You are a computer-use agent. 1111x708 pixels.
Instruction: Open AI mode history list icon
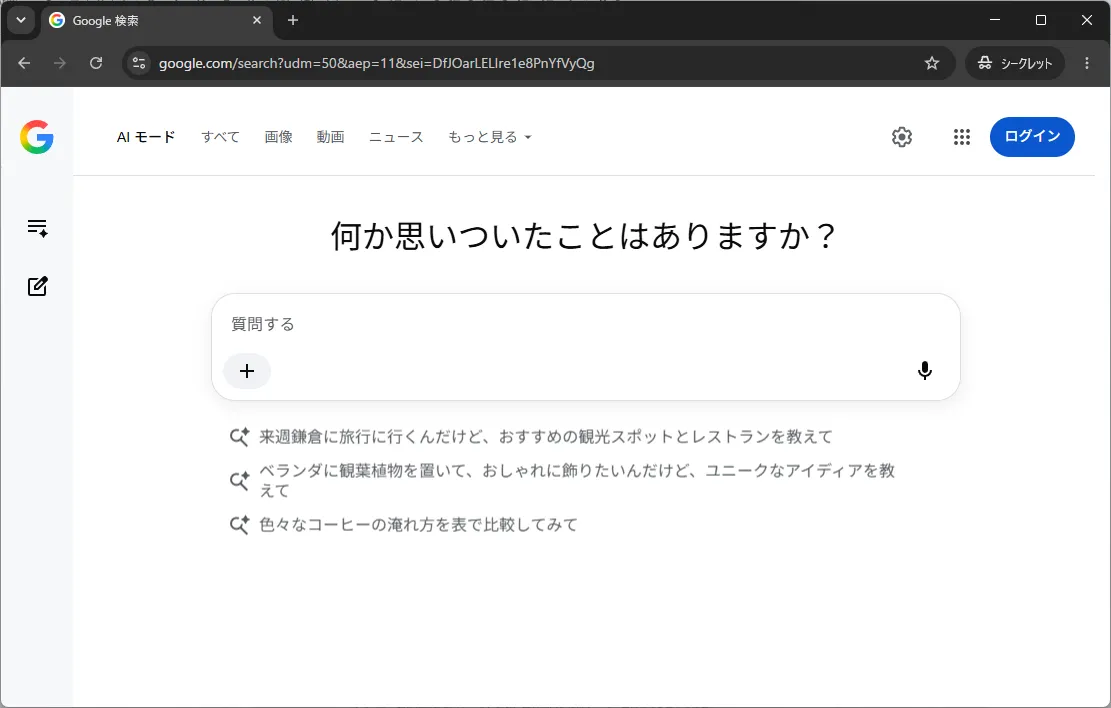click(38, 227)
